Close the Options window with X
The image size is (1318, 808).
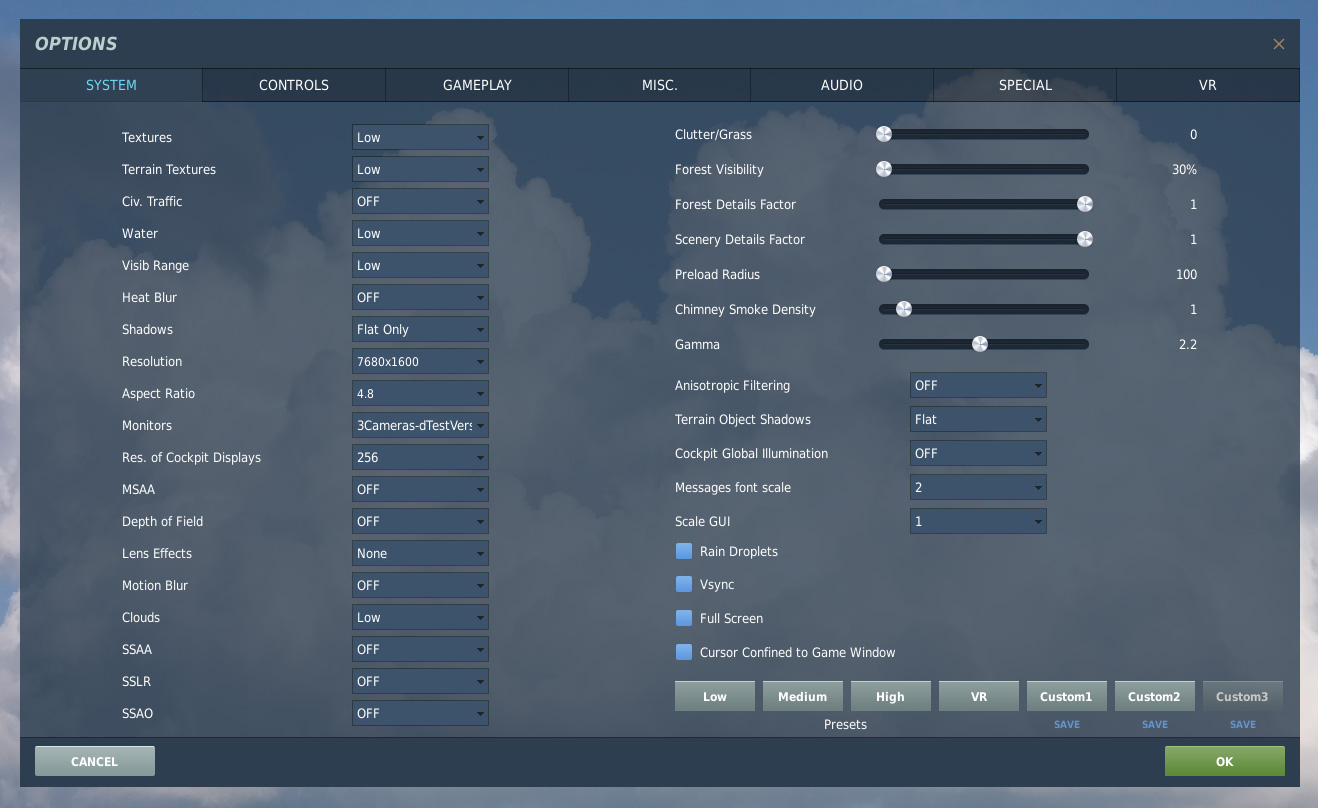[x=1278, y=44]
